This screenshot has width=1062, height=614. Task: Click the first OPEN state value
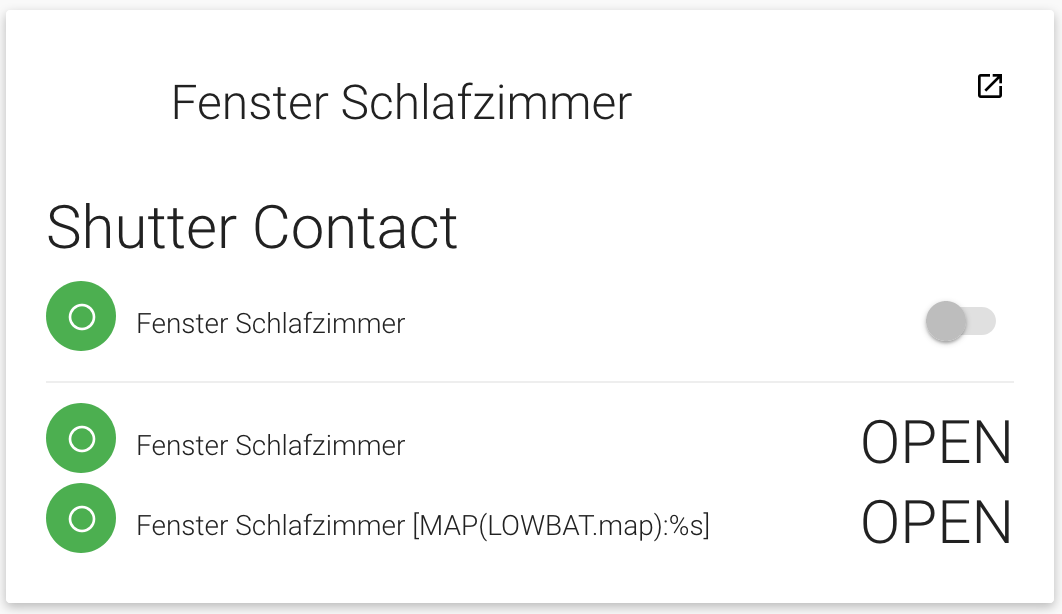[x=936, y=443]
